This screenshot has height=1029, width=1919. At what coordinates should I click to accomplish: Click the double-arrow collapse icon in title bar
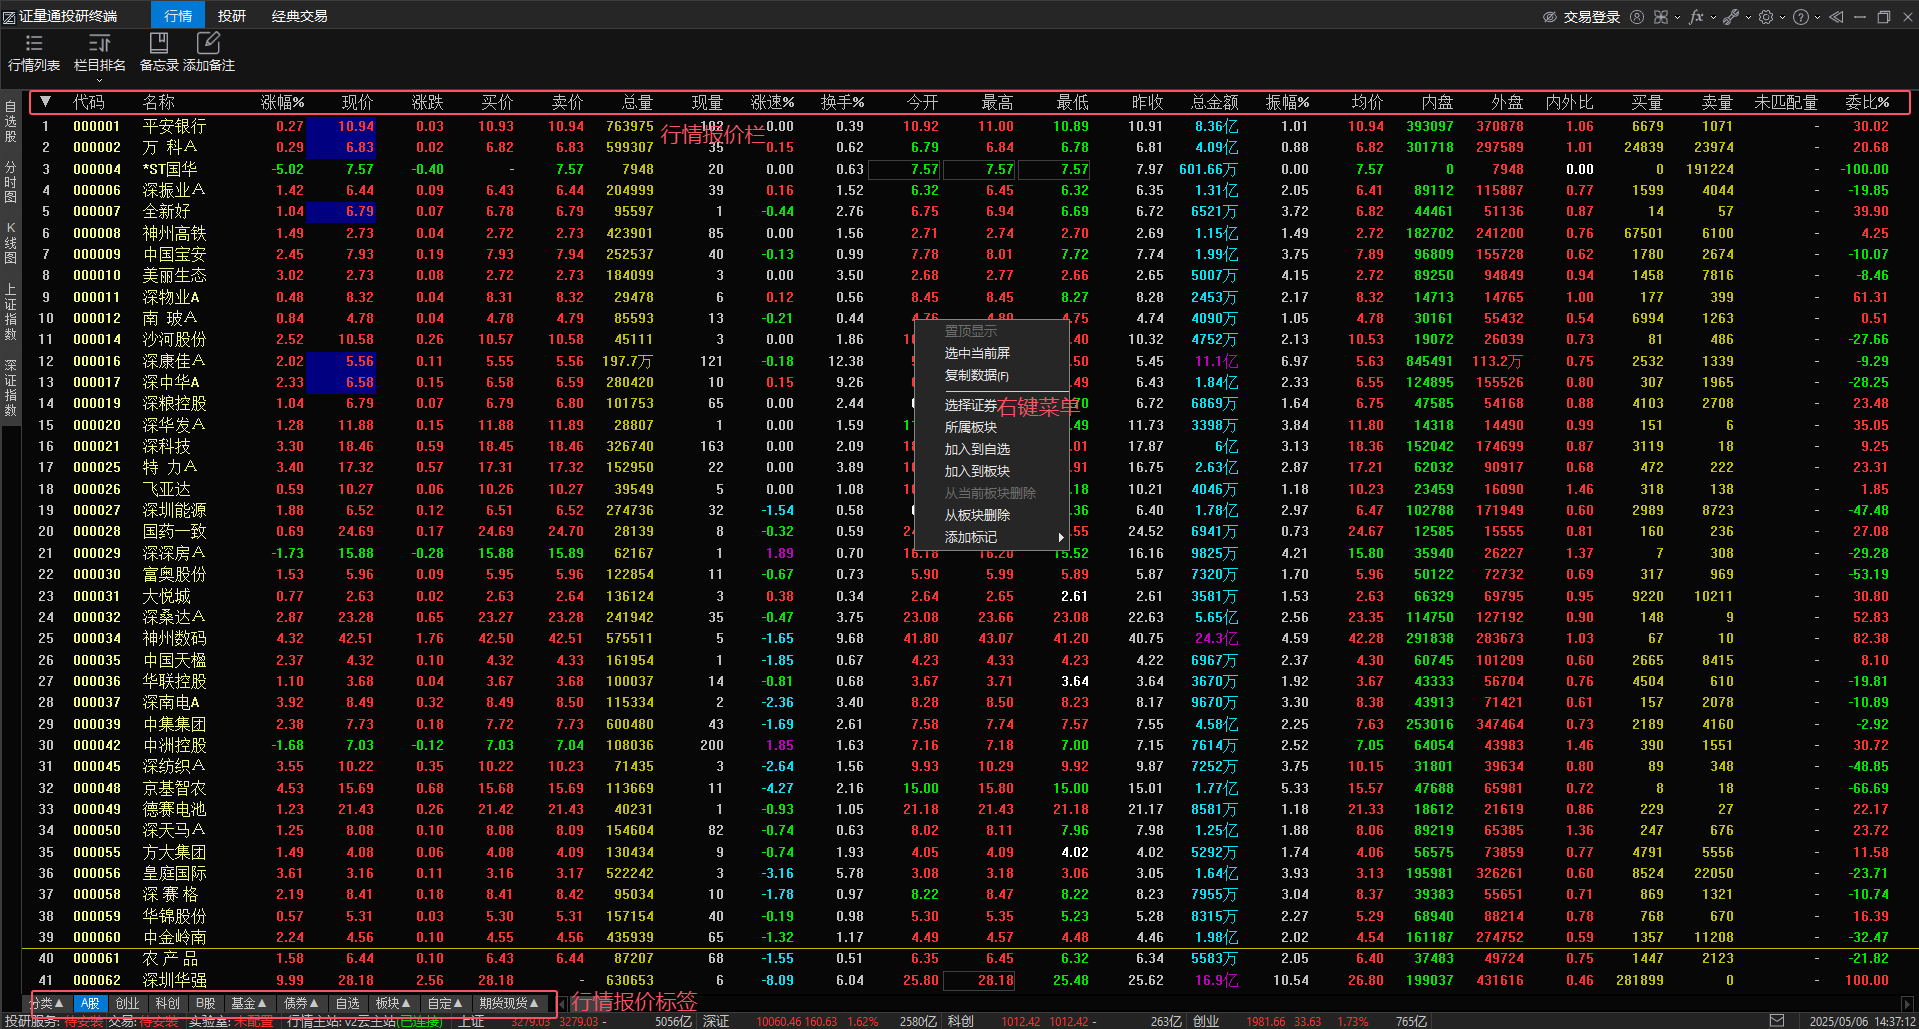pyautogui.click(x=1836, y=17)
